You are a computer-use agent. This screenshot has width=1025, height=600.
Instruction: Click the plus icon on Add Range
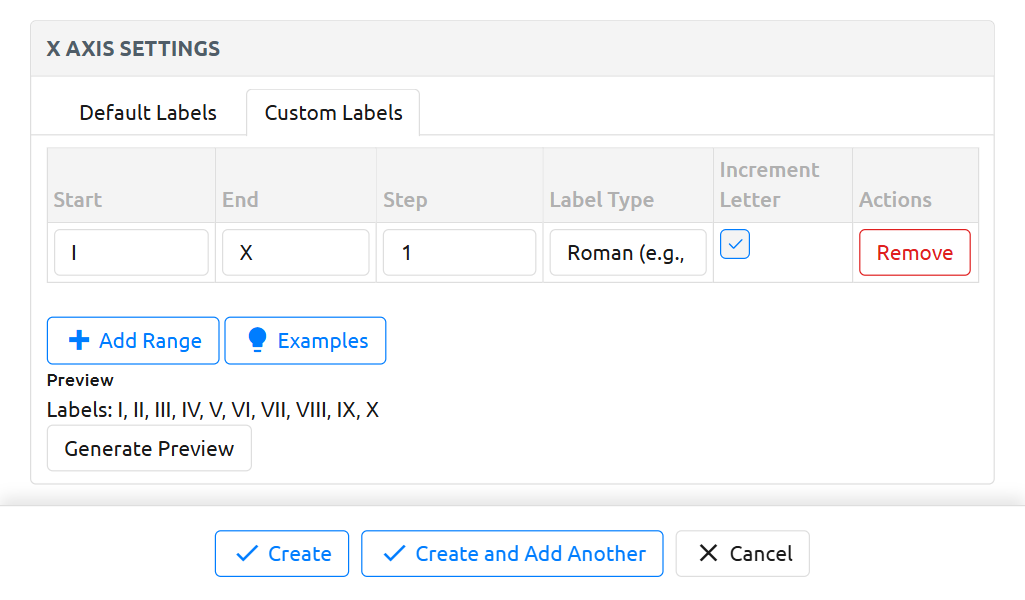pyautogui.click(x=79, y=341)
